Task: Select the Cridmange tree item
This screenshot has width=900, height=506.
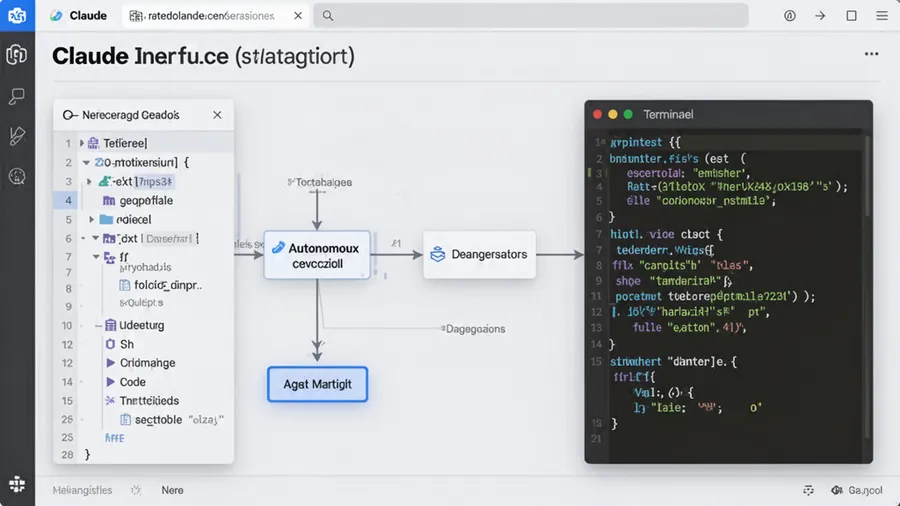Action: 141,363
